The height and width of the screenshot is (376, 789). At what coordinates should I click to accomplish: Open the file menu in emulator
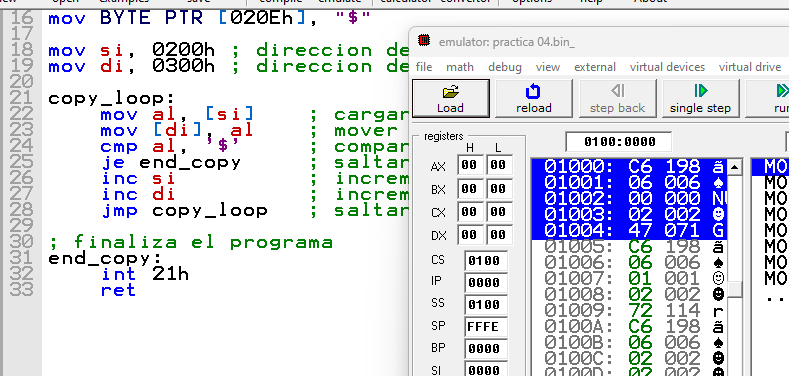click(x=424, y=67)
